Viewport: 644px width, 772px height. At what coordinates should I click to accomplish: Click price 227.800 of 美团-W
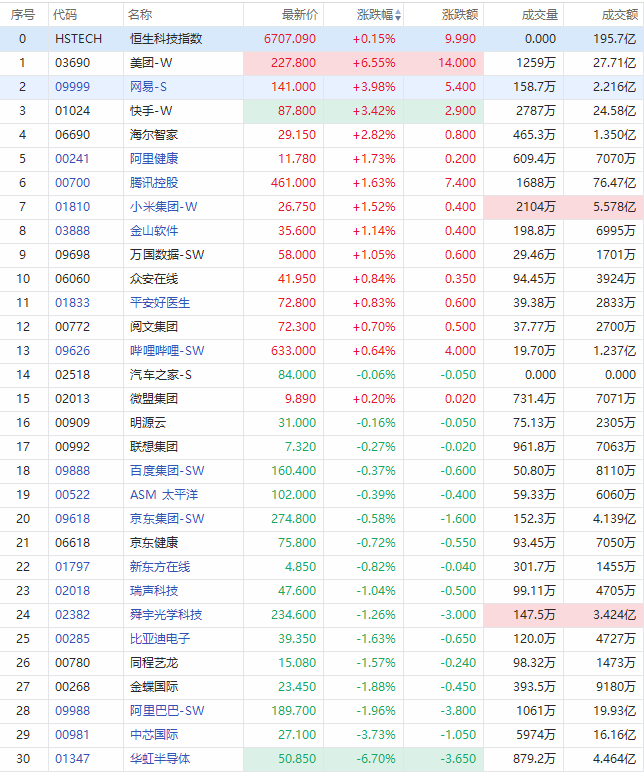(x=293, y=63)
